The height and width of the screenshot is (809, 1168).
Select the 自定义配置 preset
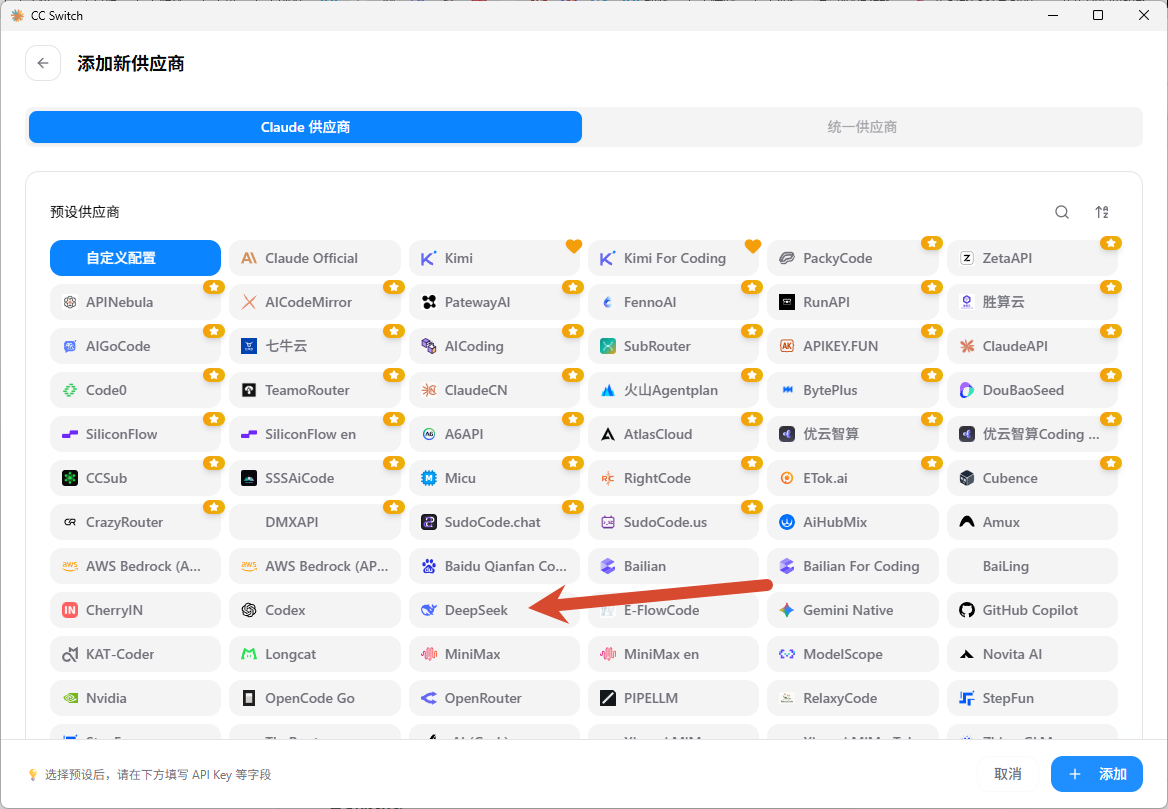point(136,258)
